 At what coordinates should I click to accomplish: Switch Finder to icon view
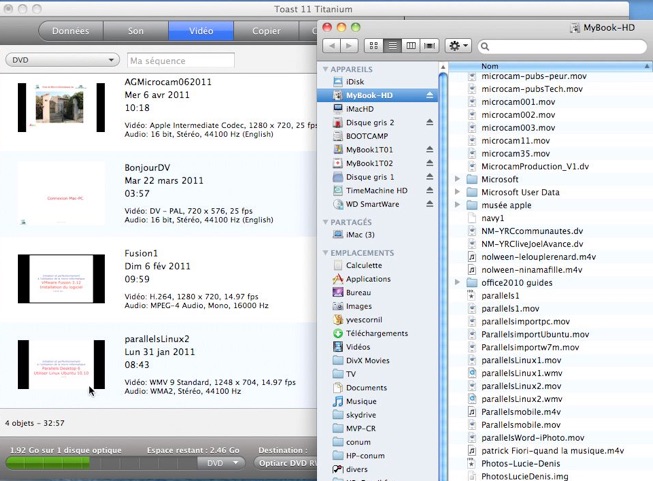tap(374, 46)
